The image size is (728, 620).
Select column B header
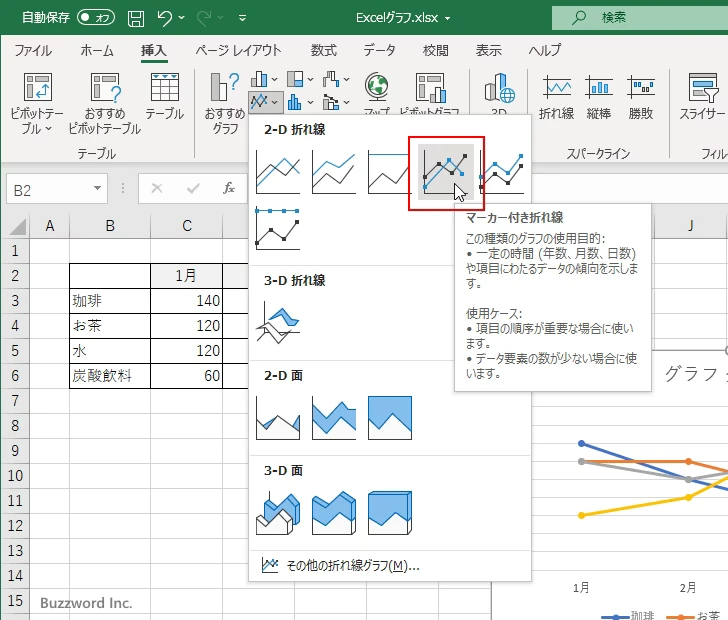[110, 226]
